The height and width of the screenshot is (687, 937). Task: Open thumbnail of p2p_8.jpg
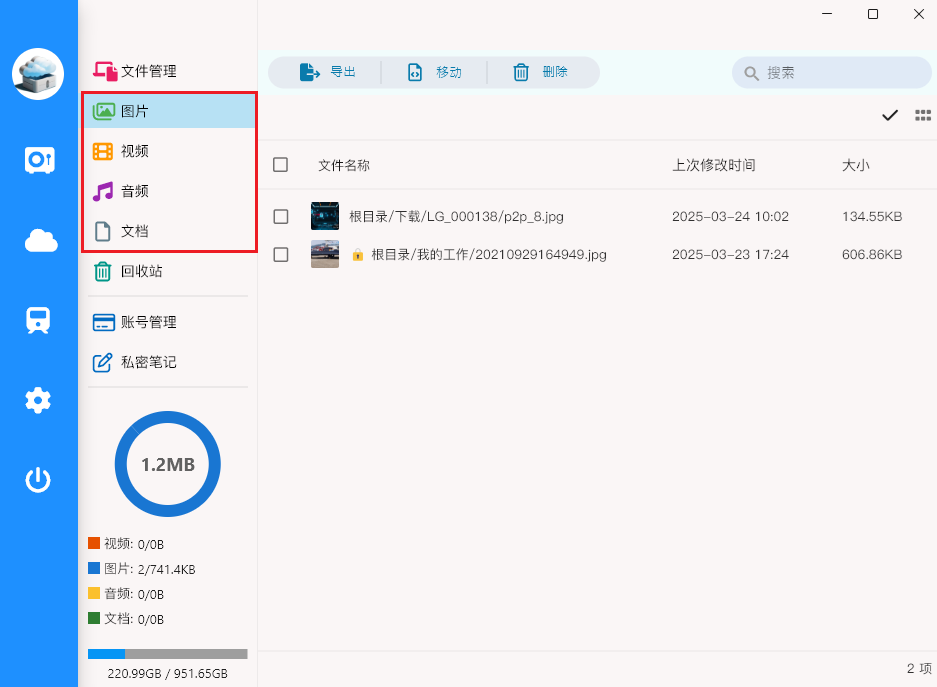pos(325,216)
